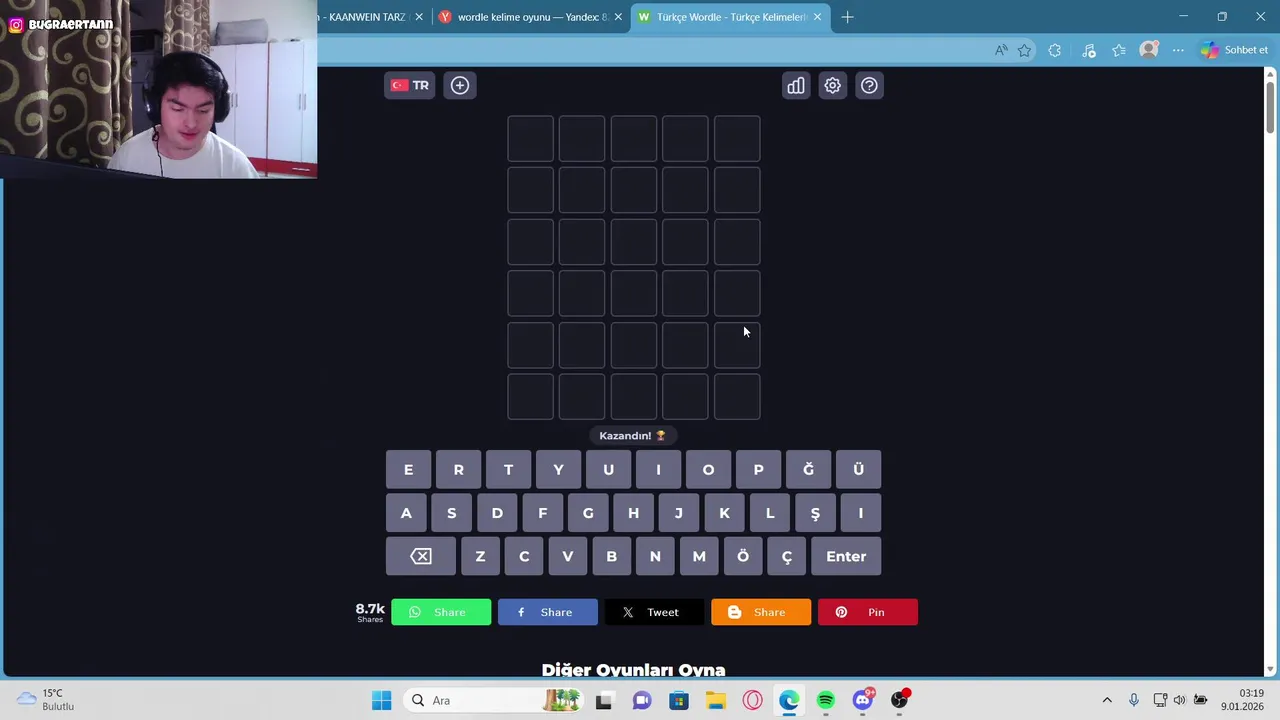The width and height of the screenshot is (1280, 720).
Task: Click the microphone tray icon
Action: click(1133, 700)
